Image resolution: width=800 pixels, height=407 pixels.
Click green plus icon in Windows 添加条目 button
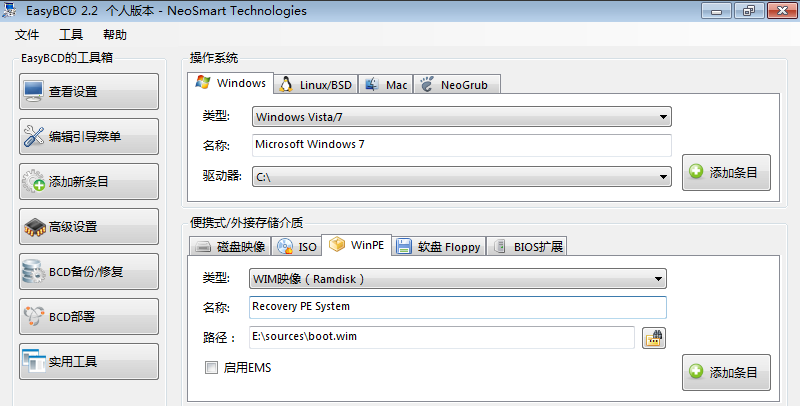tap(696, 172)
